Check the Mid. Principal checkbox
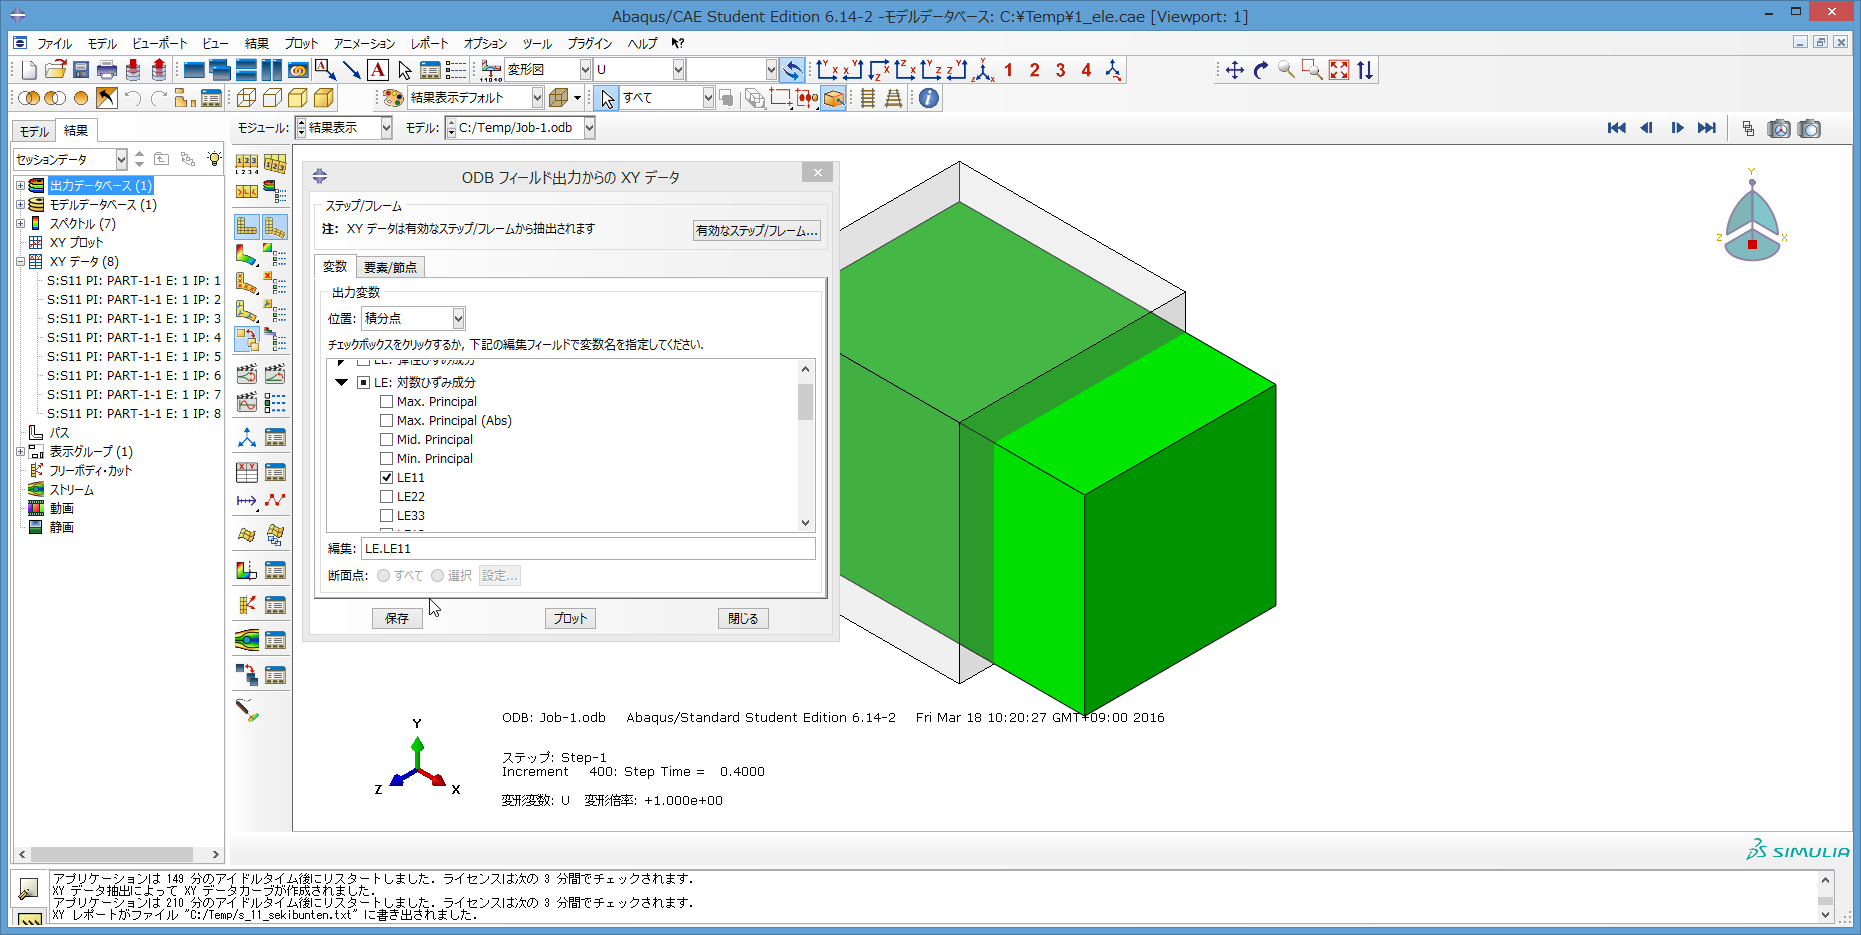The width and height of the screenshot is (1861, 935). (386, 440)
